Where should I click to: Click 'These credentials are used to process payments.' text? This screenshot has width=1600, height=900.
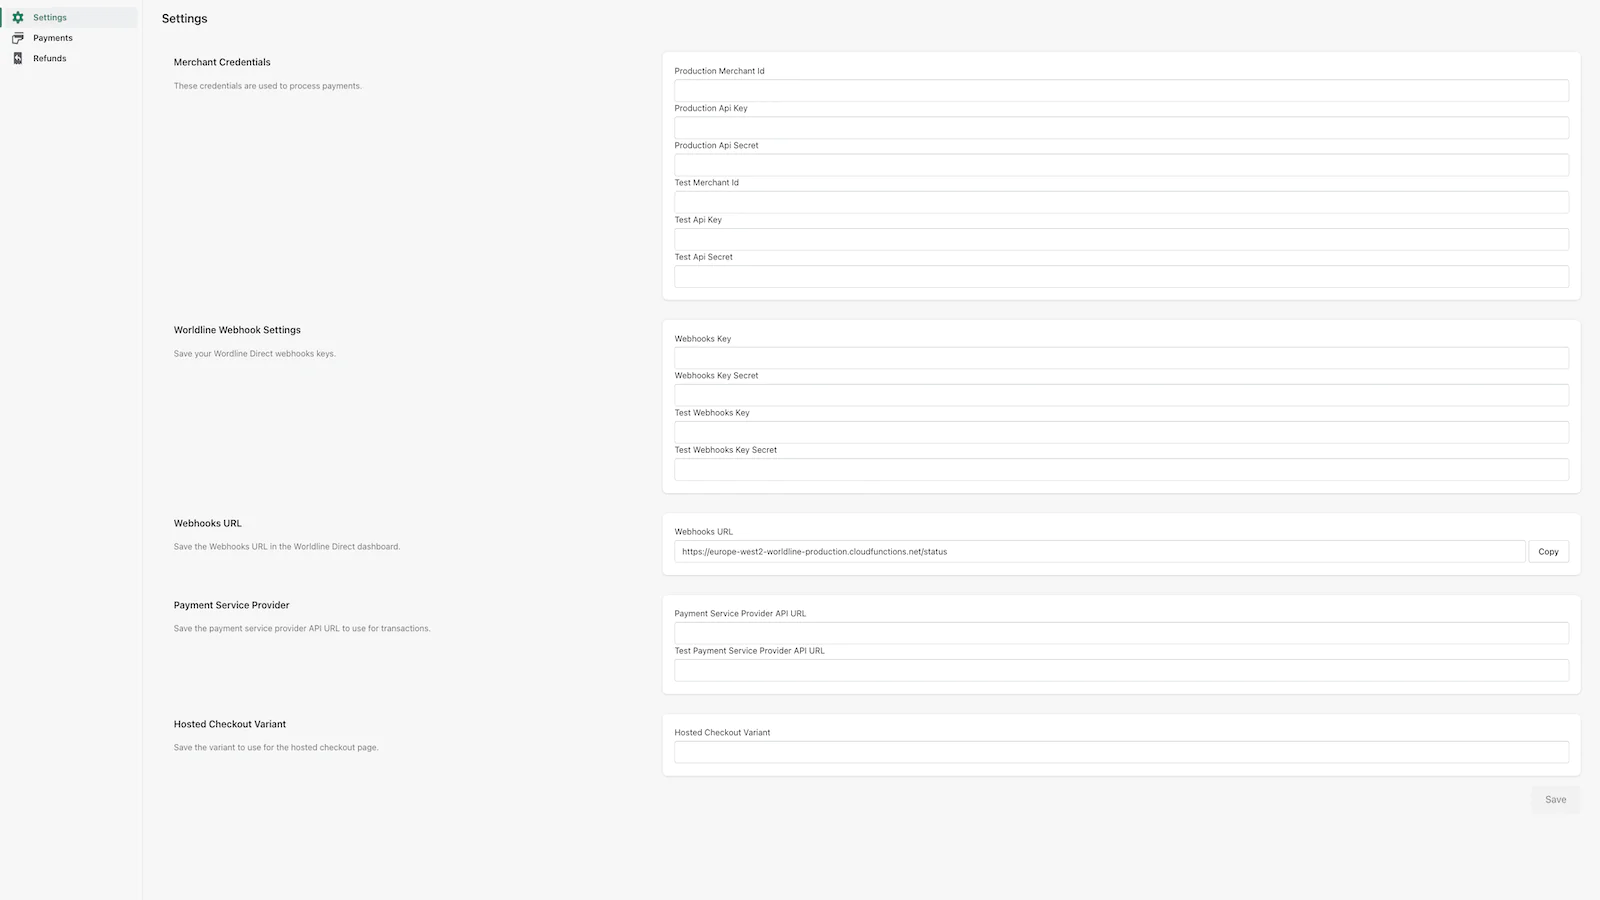tap(268, 86)
